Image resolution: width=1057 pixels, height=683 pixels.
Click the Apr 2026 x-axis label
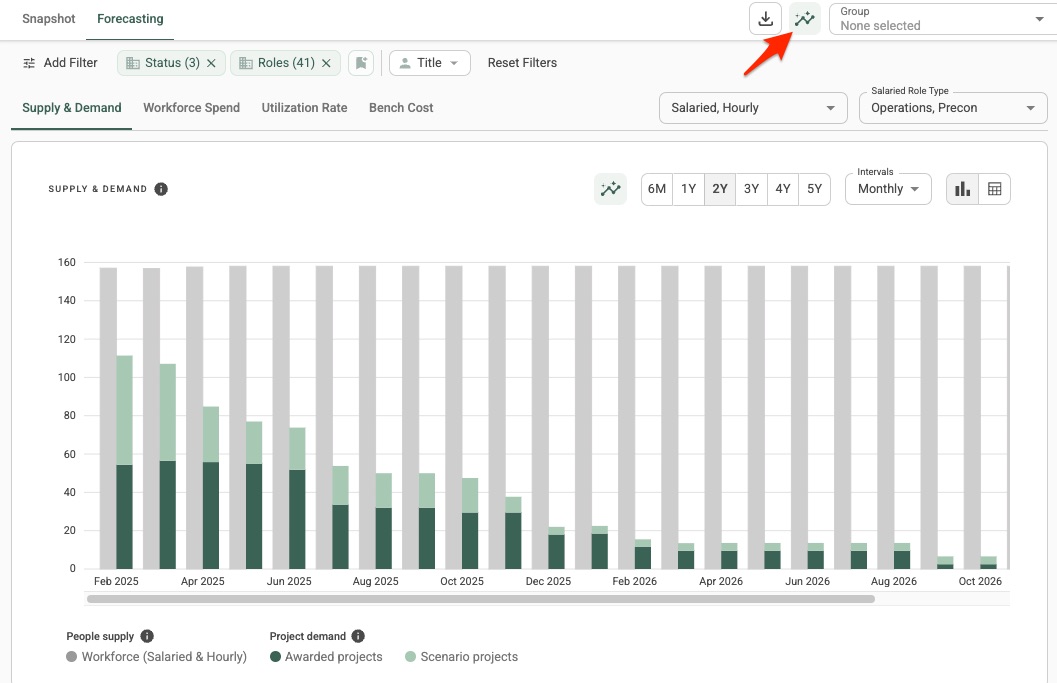tap(721, 581)
